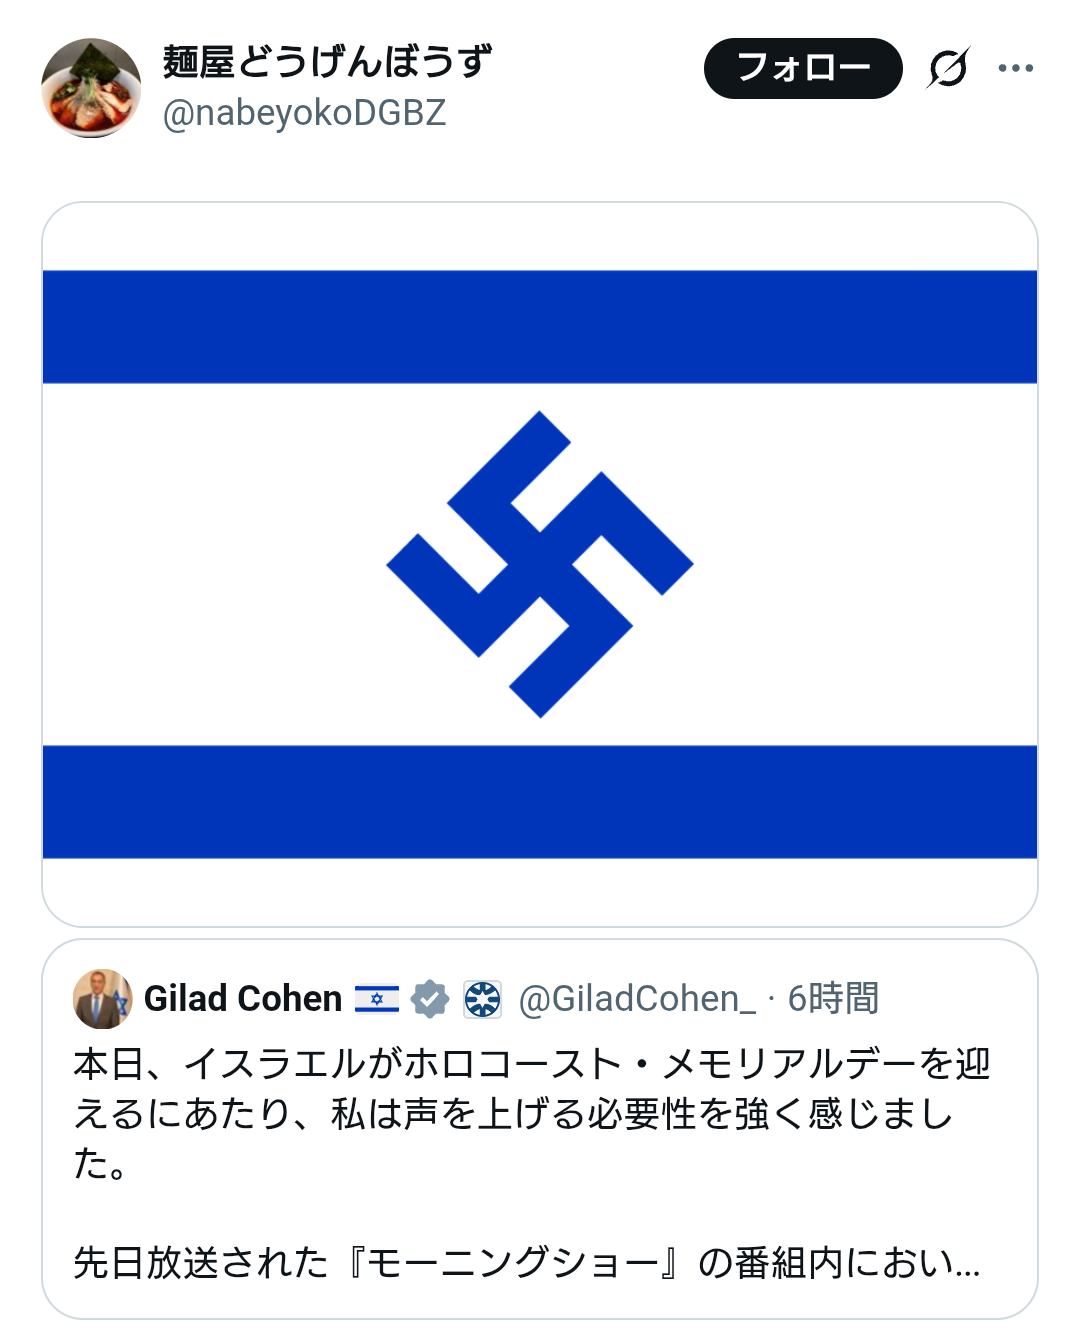Viewport: 1080px width, 1338px height.
Task: Click the verified checkmark badge
Action: (430, 998)
